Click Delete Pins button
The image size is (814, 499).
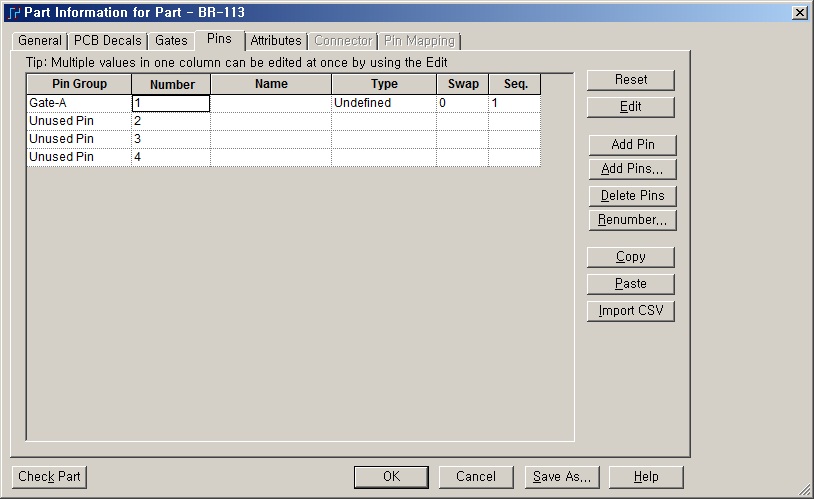(630, 196)
